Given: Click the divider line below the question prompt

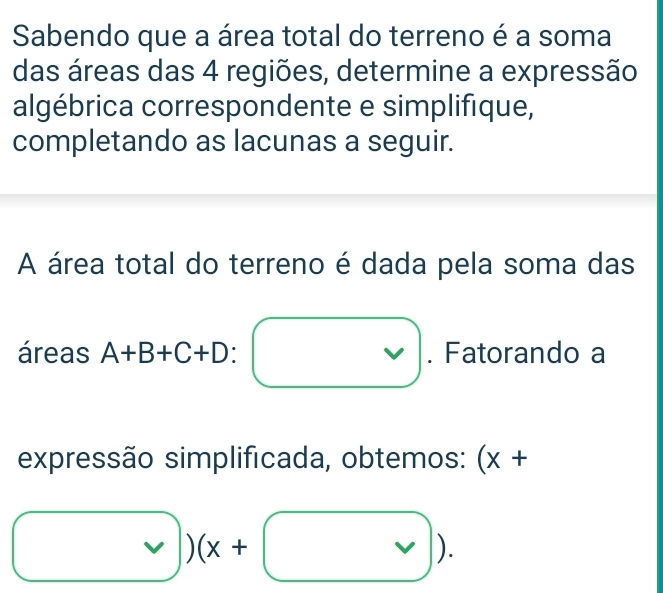Looking at the screenshot, I should click(331, 194).
